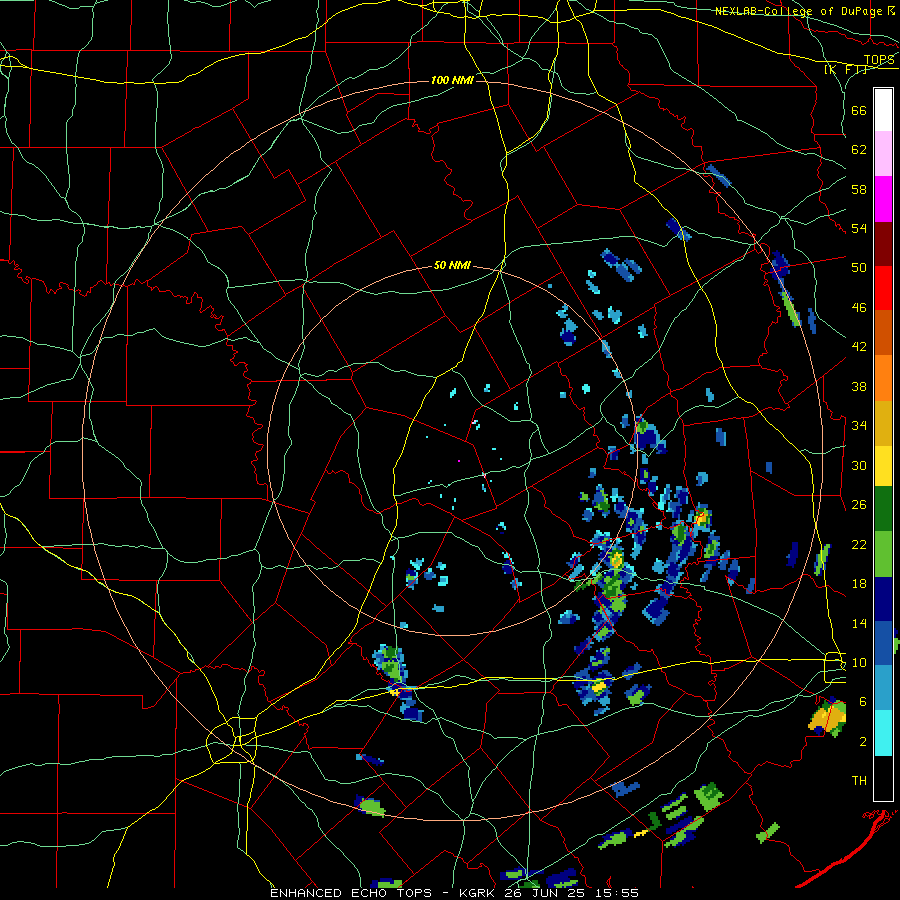Click the legend value "46"

pyautogui.click(x=859, y=308)
